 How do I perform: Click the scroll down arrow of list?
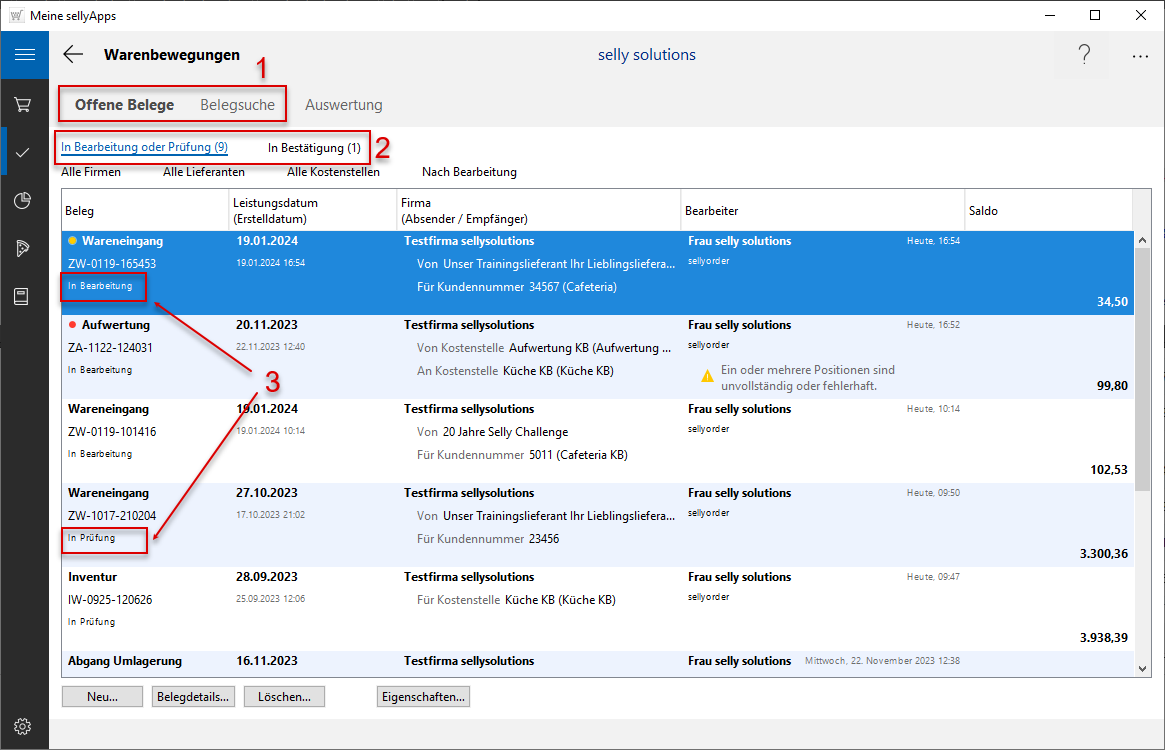click(x=1142, y=667)
